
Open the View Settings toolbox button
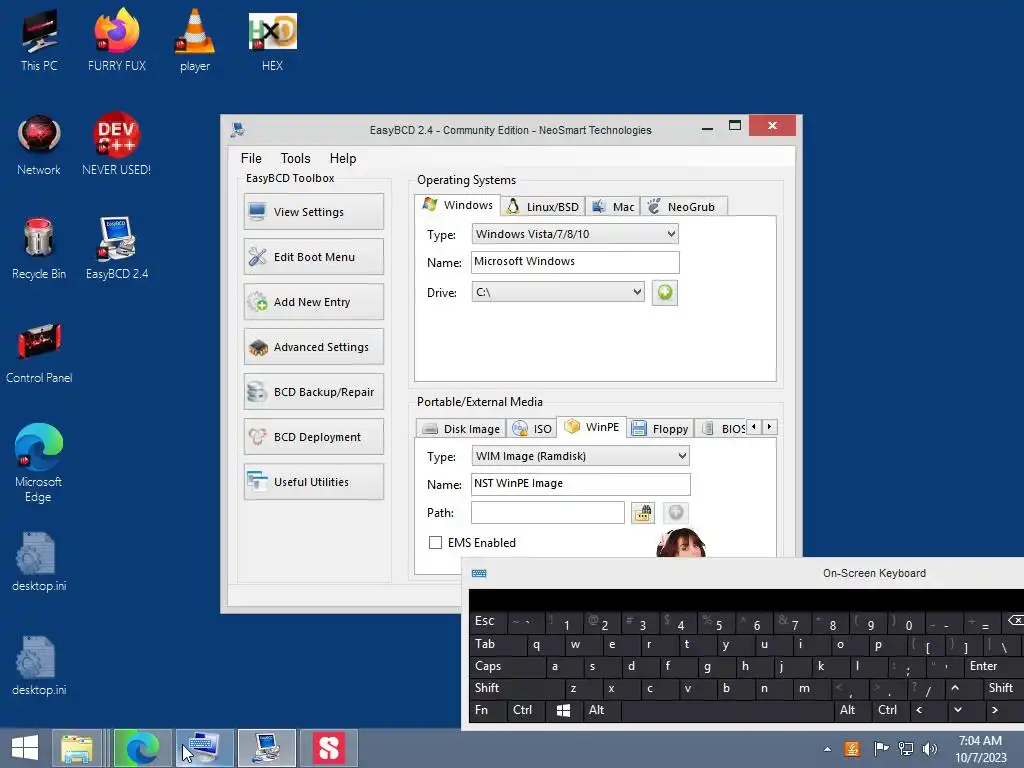click(313, 212)
